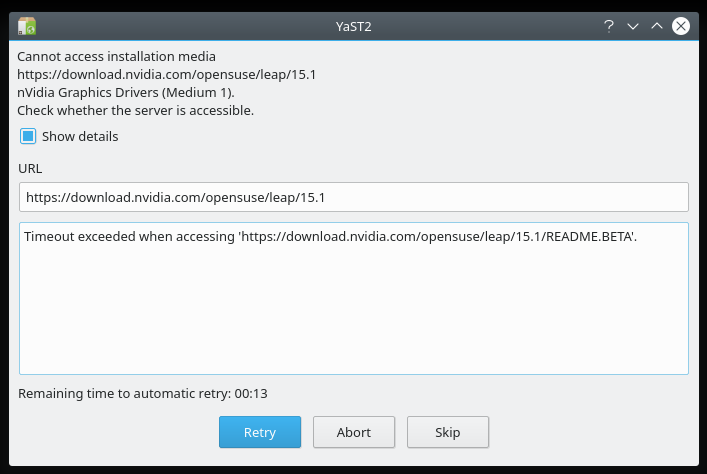Click the Timeout exceeded error message text
707x474 pixels.
coord(330,237)
